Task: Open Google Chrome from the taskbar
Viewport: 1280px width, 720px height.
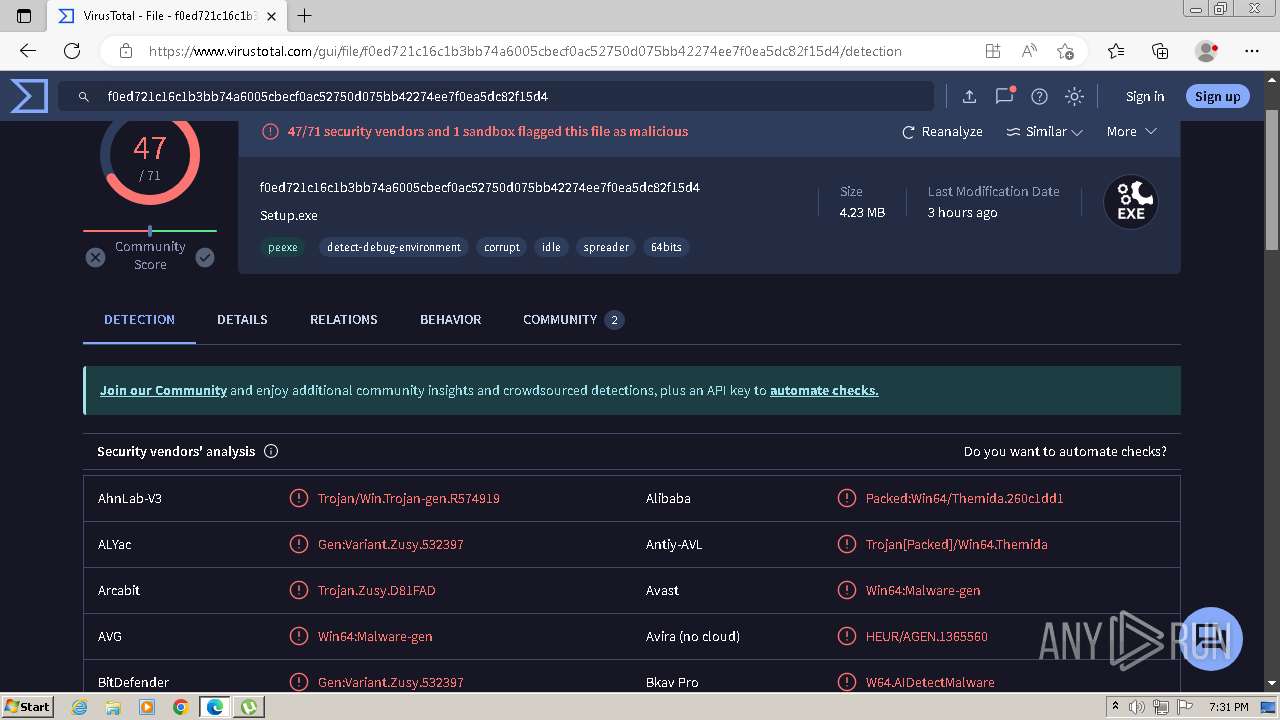Action: [x=180, y=707]
